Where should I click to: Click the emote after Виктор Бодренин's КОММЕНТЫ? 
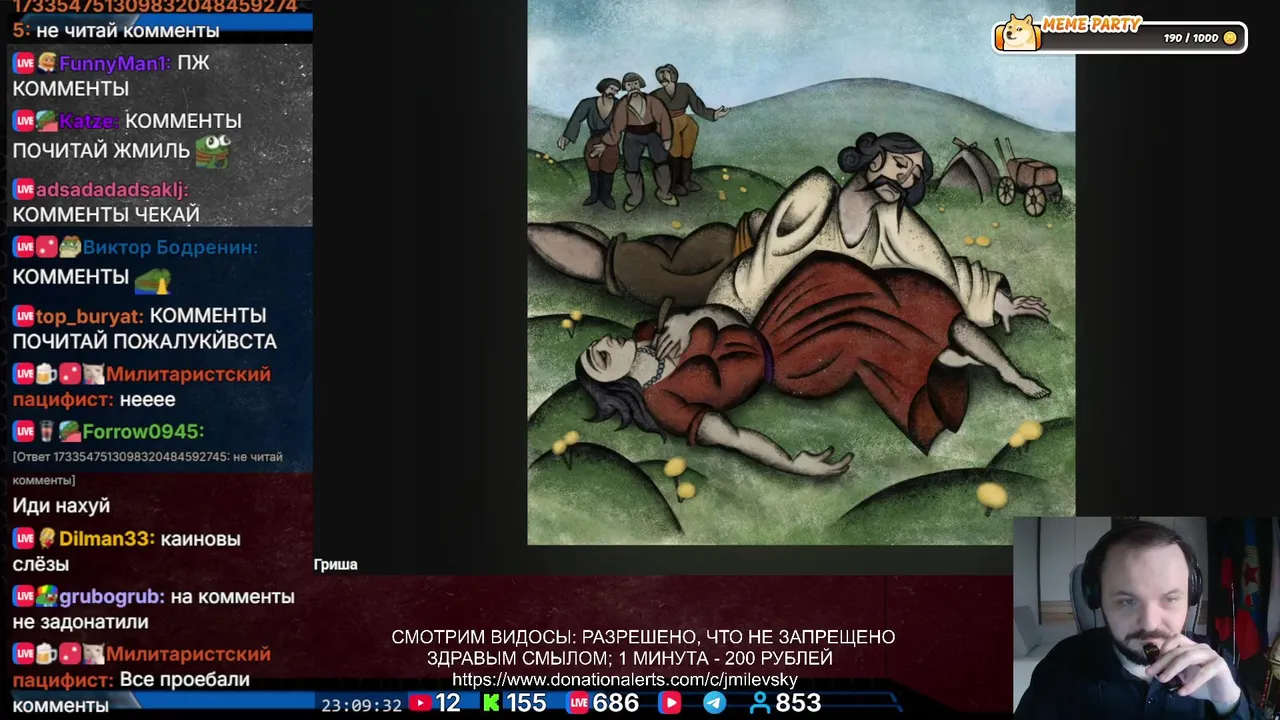(153, 279)
